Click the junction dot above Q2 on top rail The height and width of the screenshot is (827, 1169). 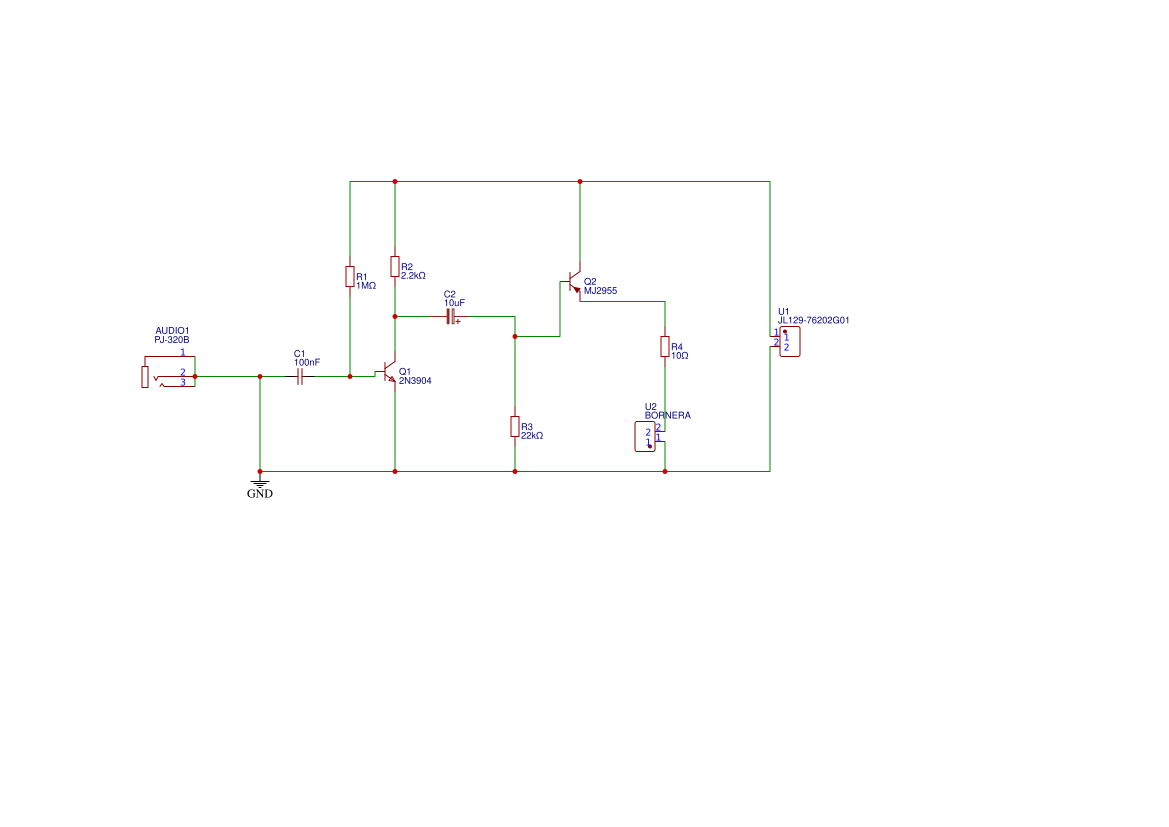tap(580, 181)
